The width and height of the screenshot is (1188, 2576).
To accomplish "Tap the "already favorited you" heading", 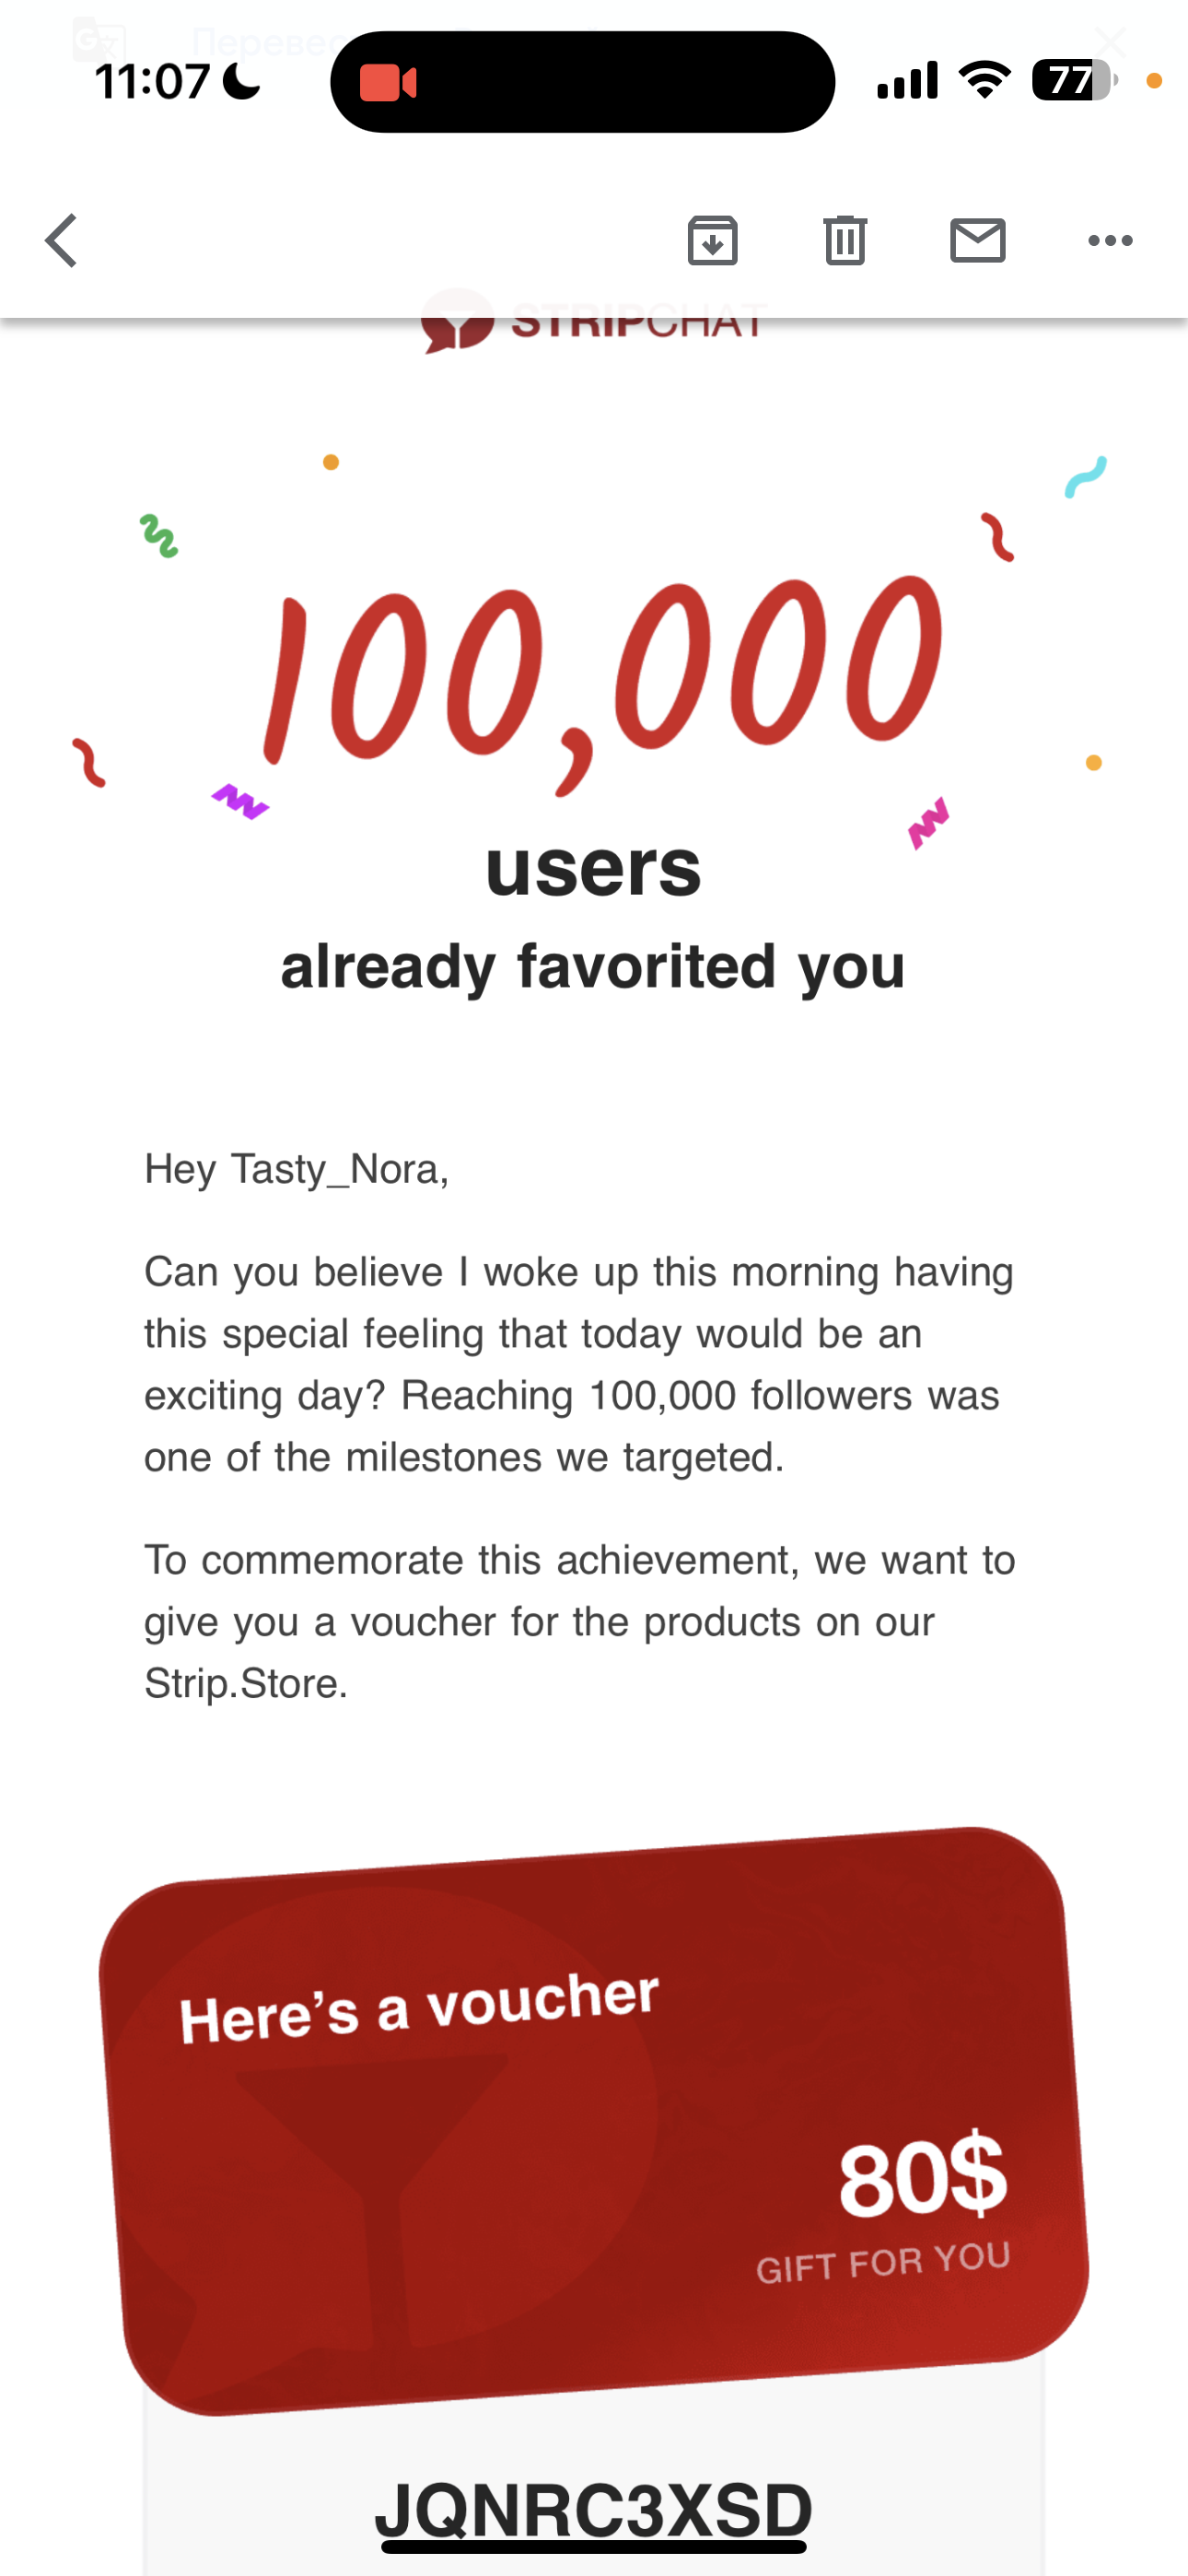I will pos(593,967).
